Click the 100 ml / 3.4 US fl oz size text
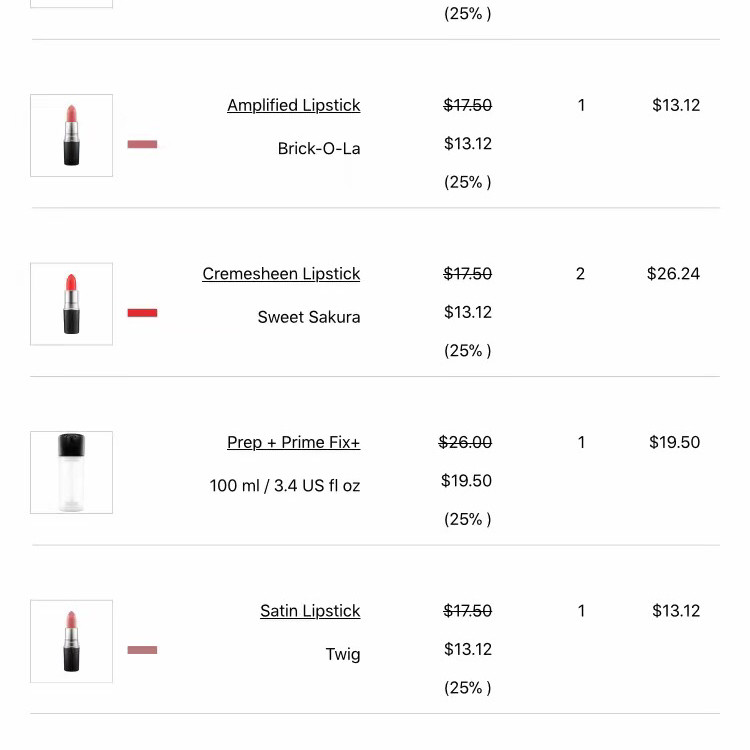Viewport: 750px width, 750px height. 285,485
